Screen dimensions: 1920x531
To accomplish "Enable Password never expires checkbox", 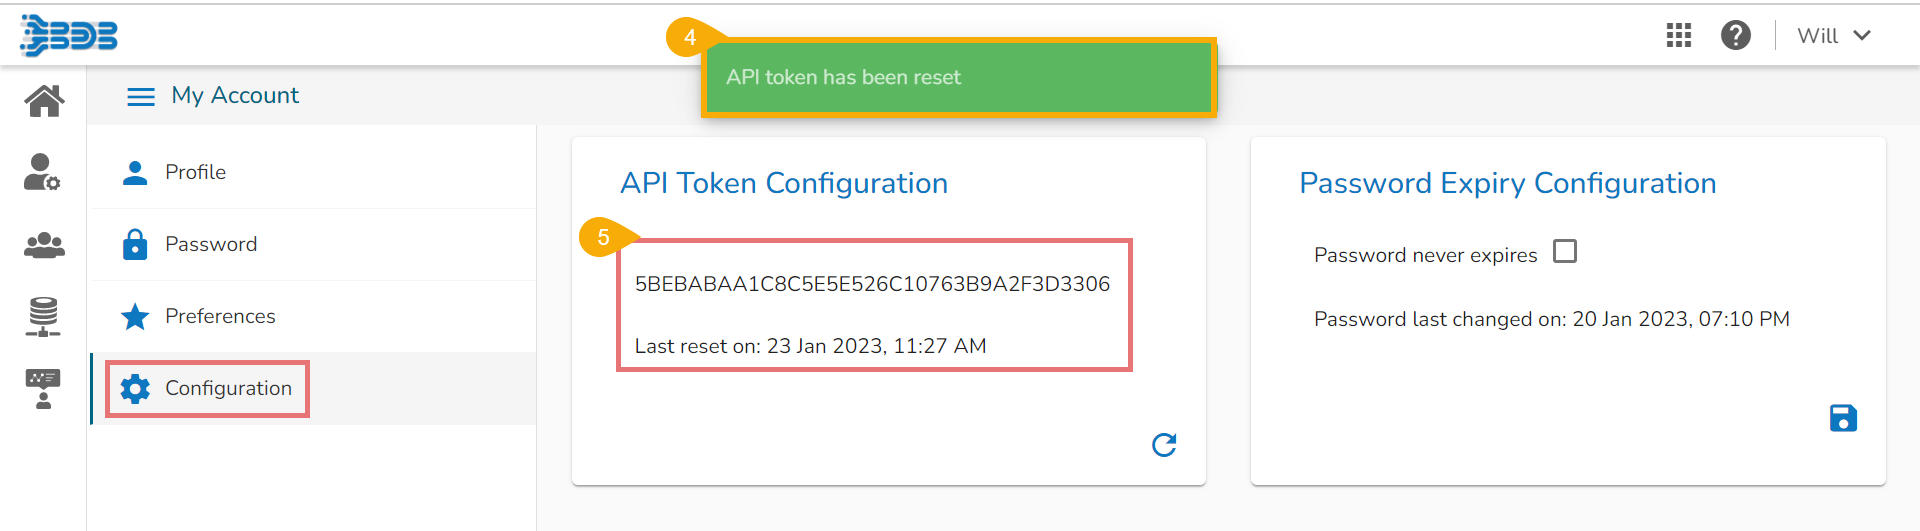I will [1565, 252].
